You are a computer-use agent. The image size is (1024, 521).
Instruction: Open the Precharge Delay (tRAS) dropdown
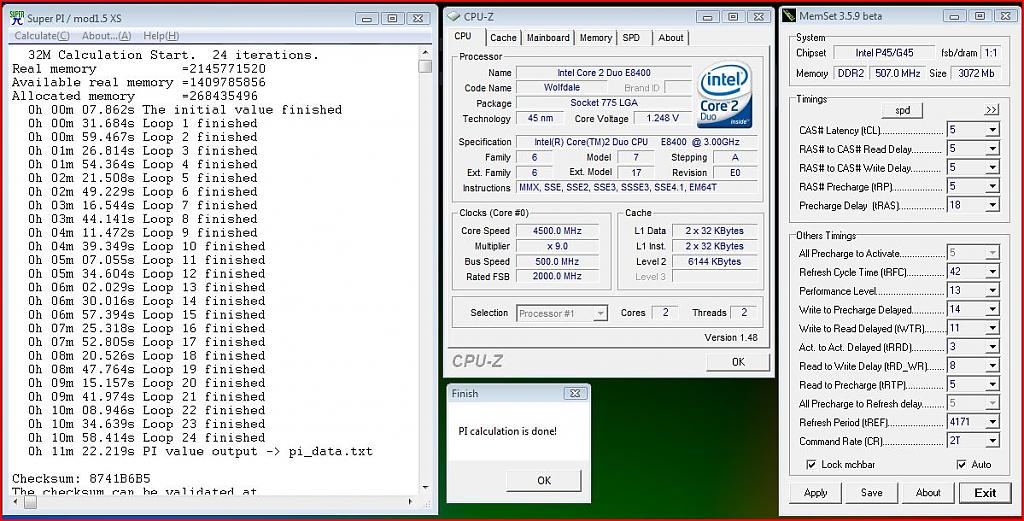(993, 205)
